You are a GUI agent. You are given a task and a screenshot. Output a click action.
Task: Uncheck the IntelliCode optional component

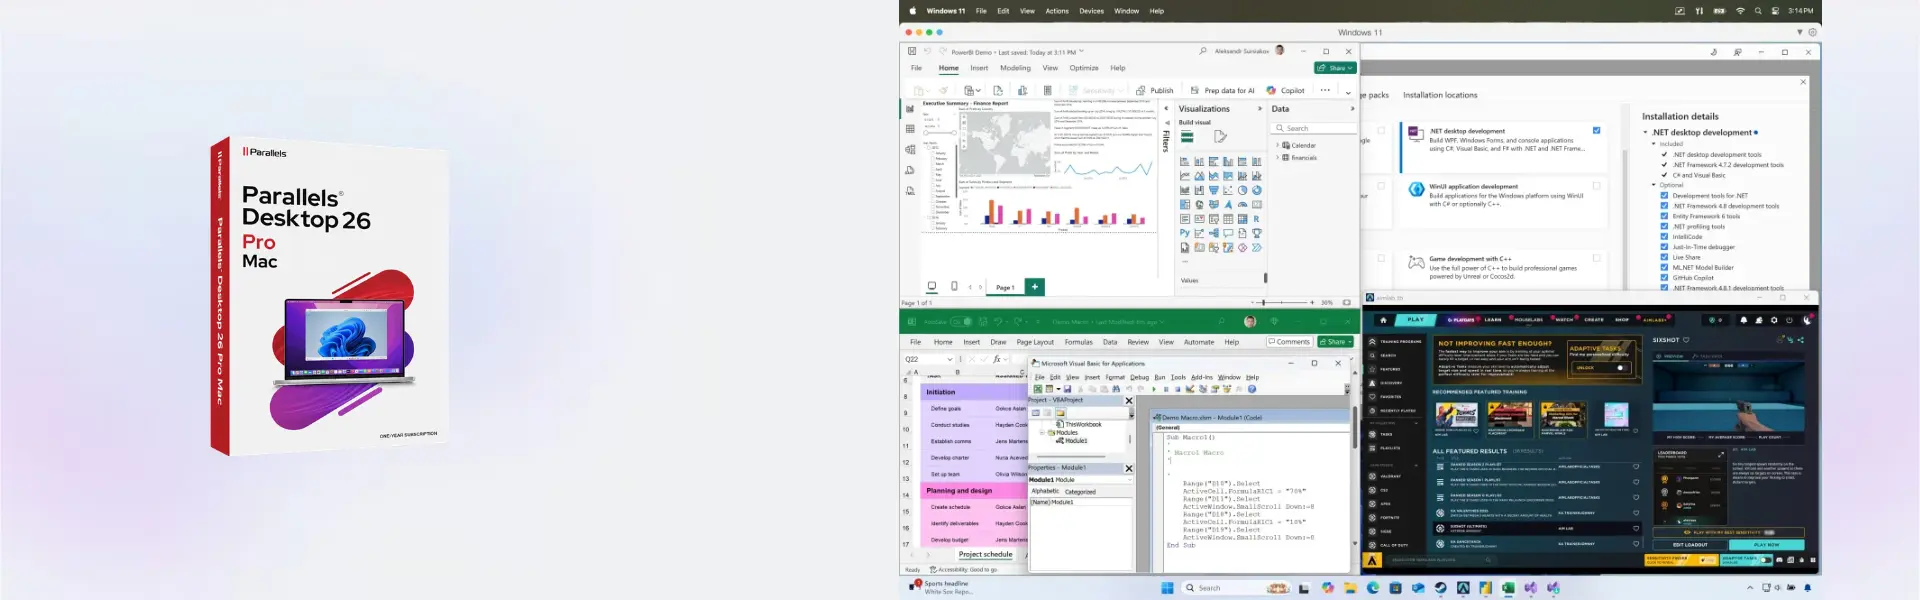click(1664, 237)
